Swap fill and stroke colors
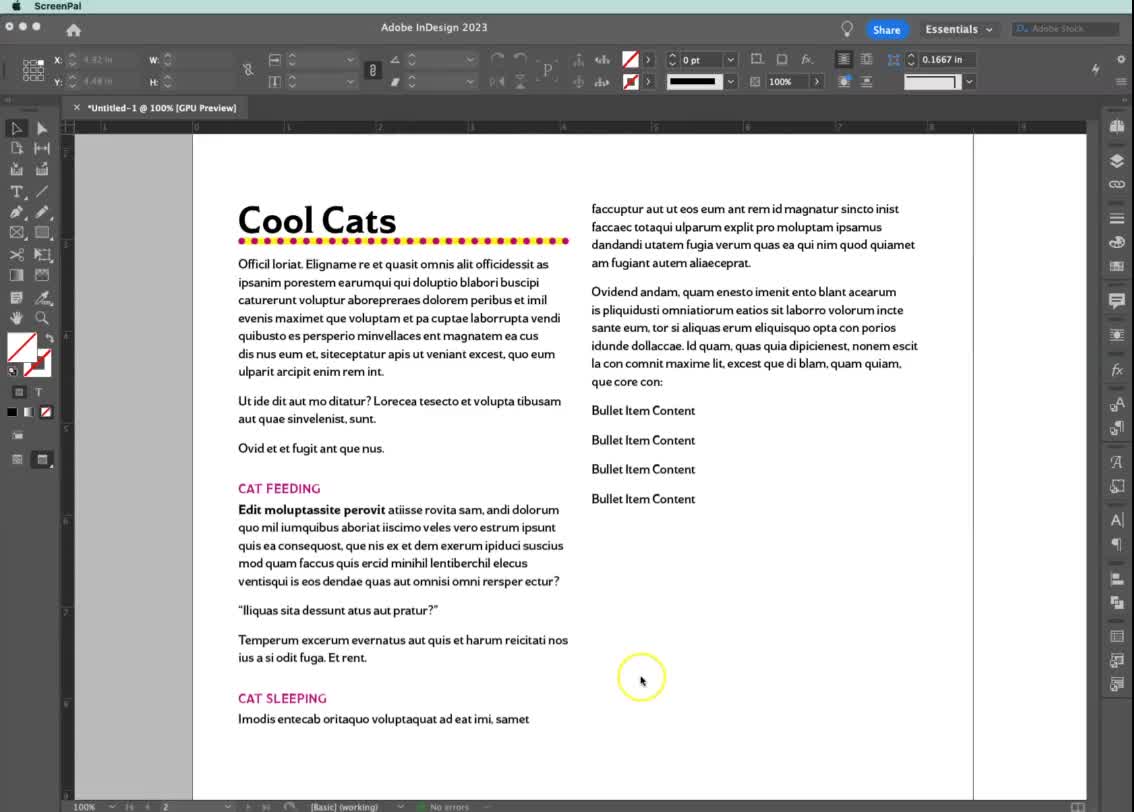The width and height of the screenshot is (1134, 812). (47, 335)
